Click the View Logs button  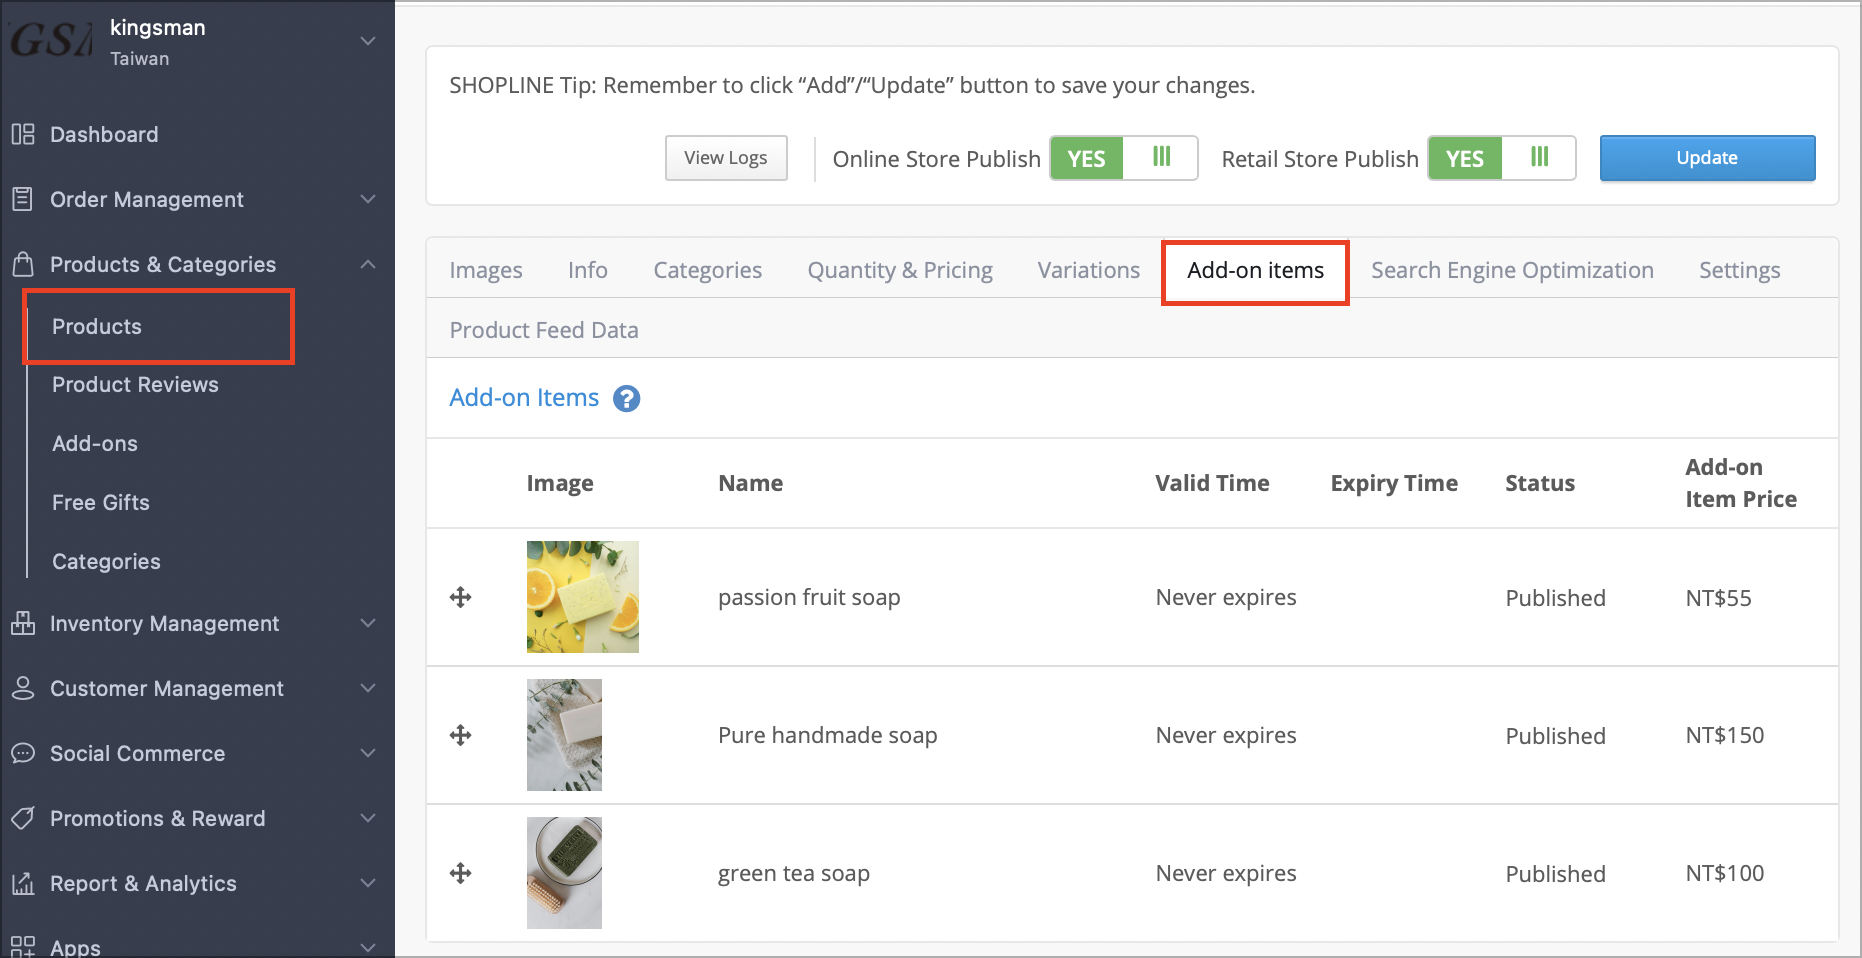click(x=726, y=158)
